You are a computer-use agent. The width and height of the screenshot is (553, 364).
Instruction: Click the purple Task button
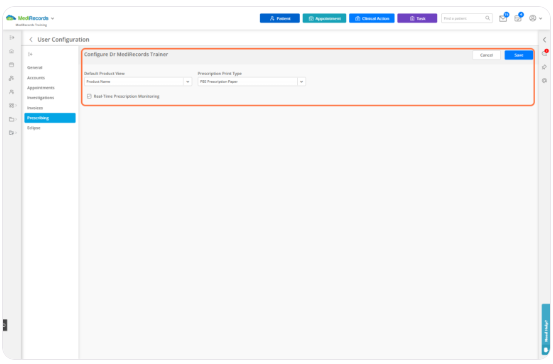pos(417,18)
